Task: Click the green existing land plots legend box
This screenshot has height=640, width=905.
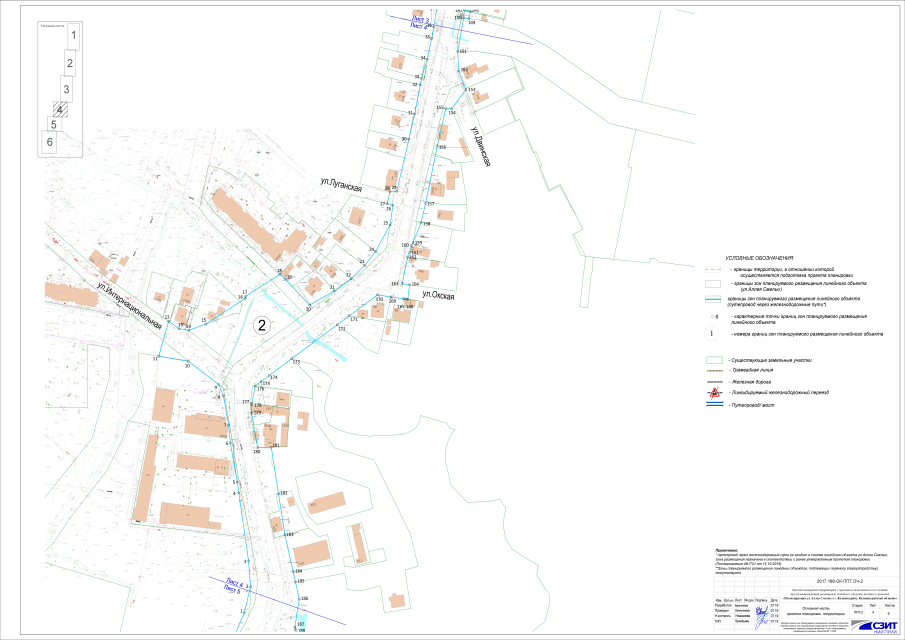Action: point(713,359)
